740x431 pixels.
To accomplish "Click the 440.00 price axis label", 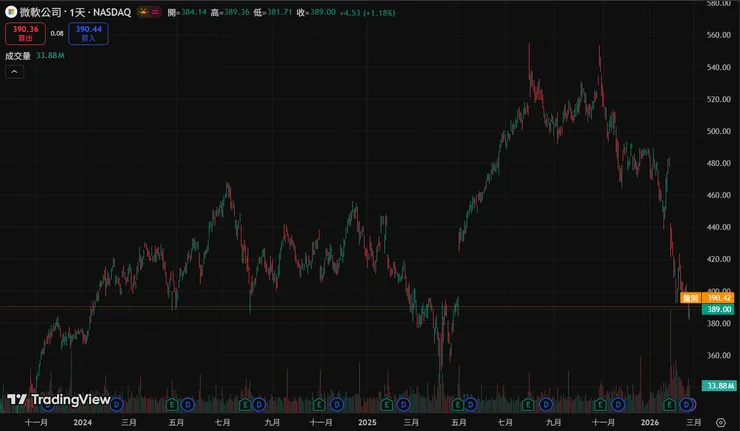I will point(719,227).
